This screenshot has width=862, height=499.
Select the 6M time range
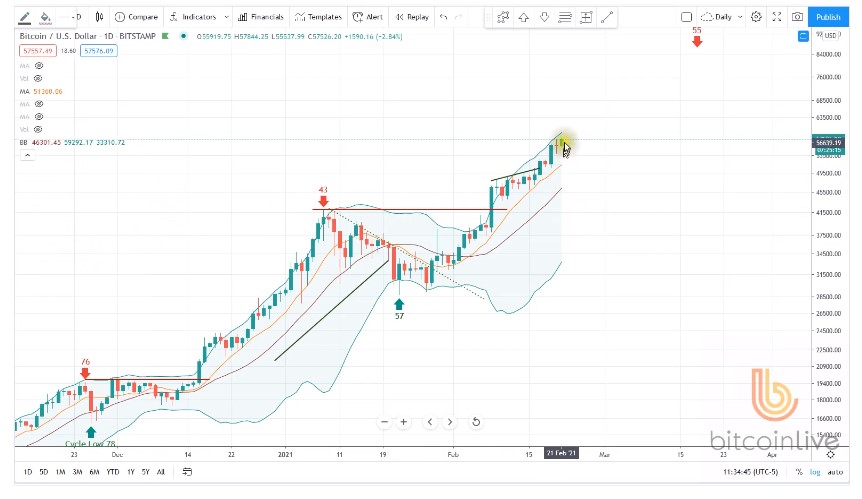(x=94, y=472)
